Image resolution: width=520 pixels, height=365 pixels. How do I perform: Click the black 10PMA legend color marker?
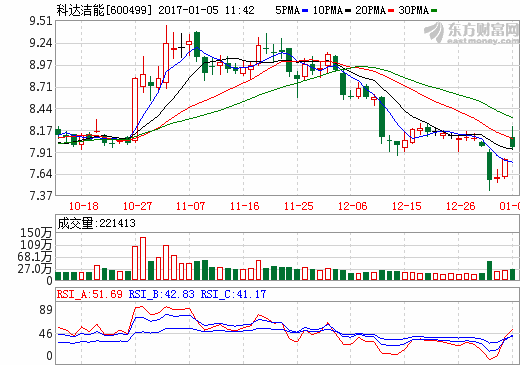click(348, 11)
